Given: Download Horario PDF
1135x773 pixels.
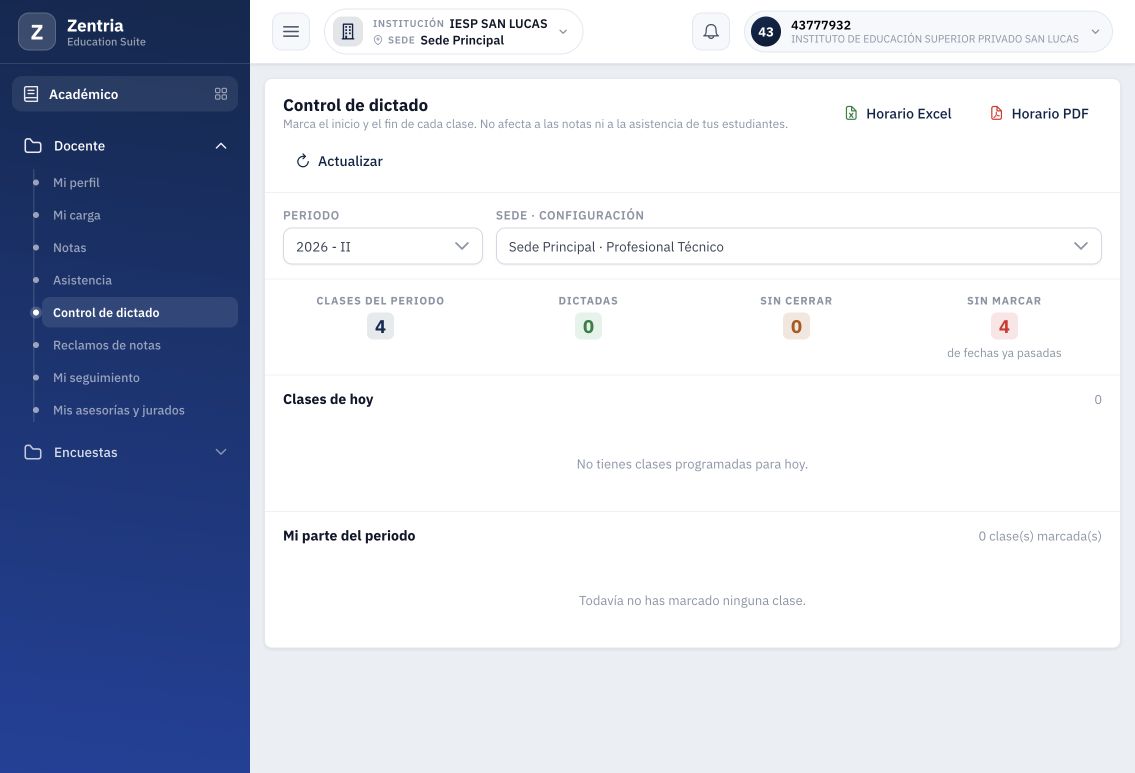Looking at the screenshot, I should pos(1039,114).
